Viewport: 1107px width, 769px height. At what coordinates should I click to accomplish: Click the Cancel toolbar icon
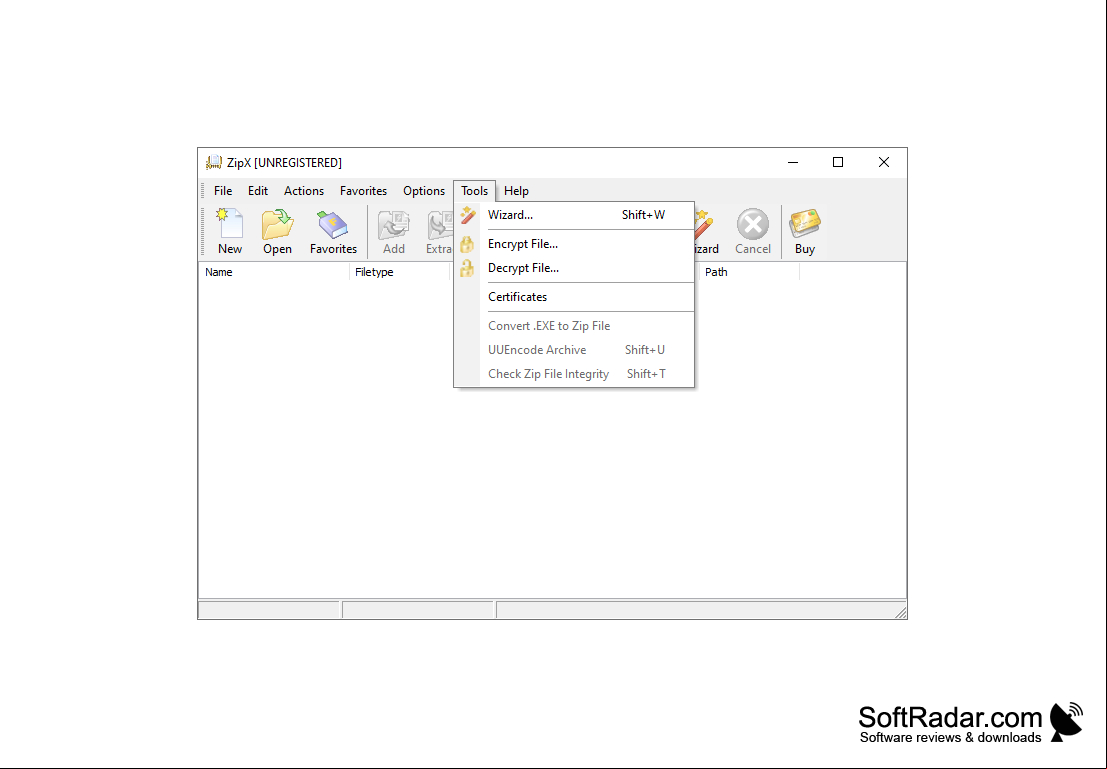753,225
